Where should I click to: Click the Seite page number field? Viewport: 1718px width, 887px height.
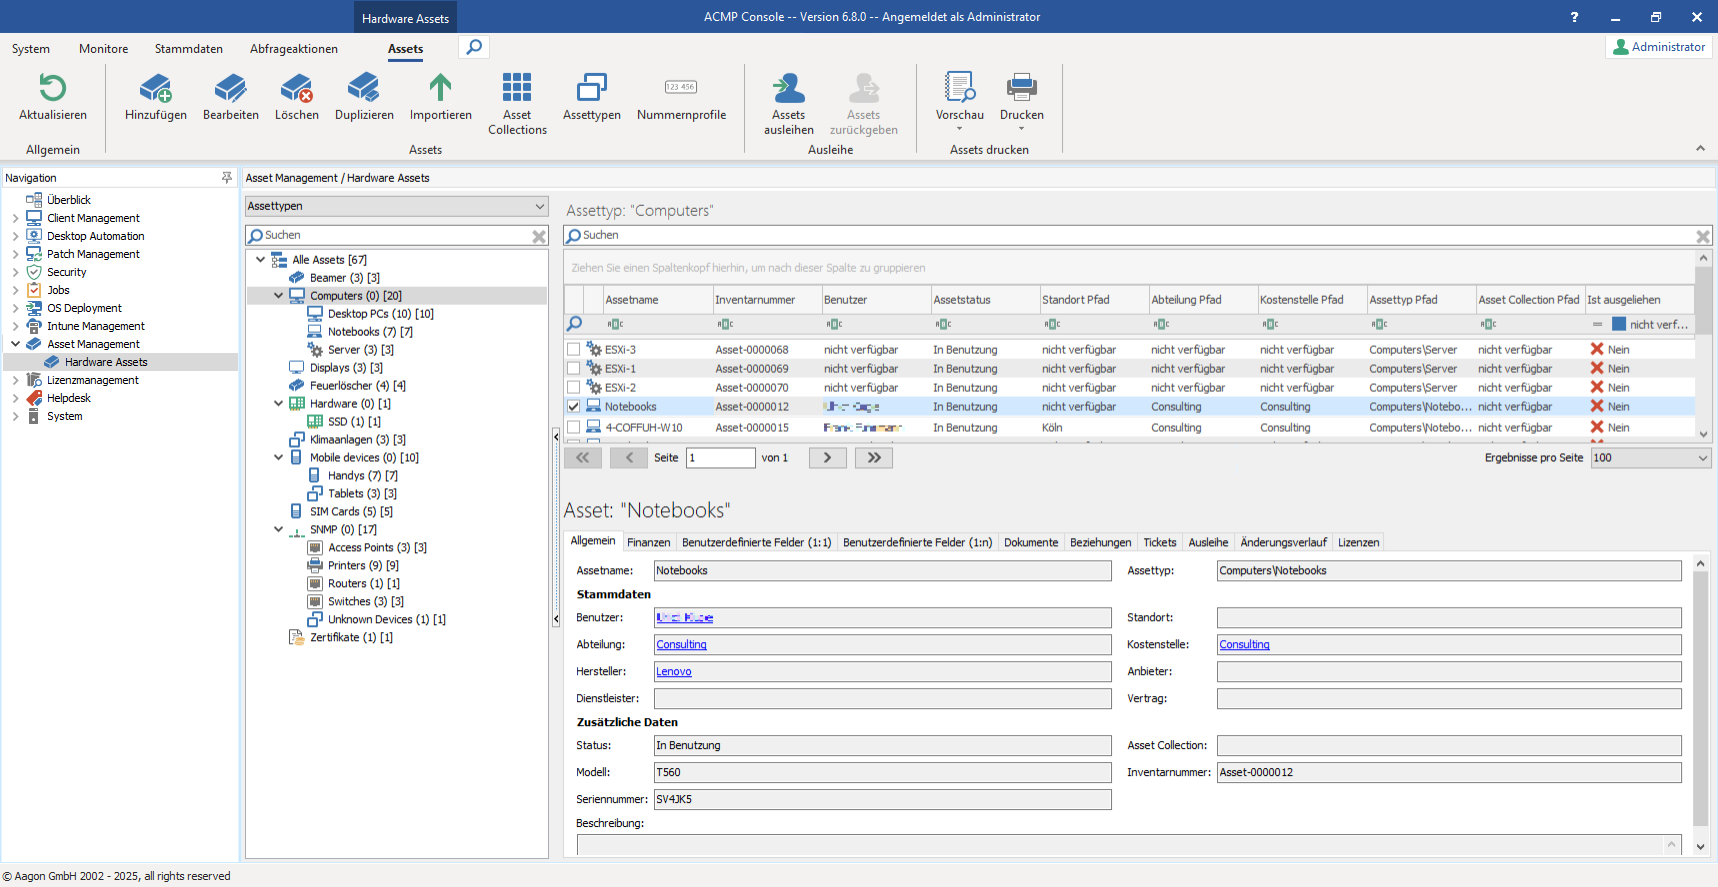coord(720,458)
